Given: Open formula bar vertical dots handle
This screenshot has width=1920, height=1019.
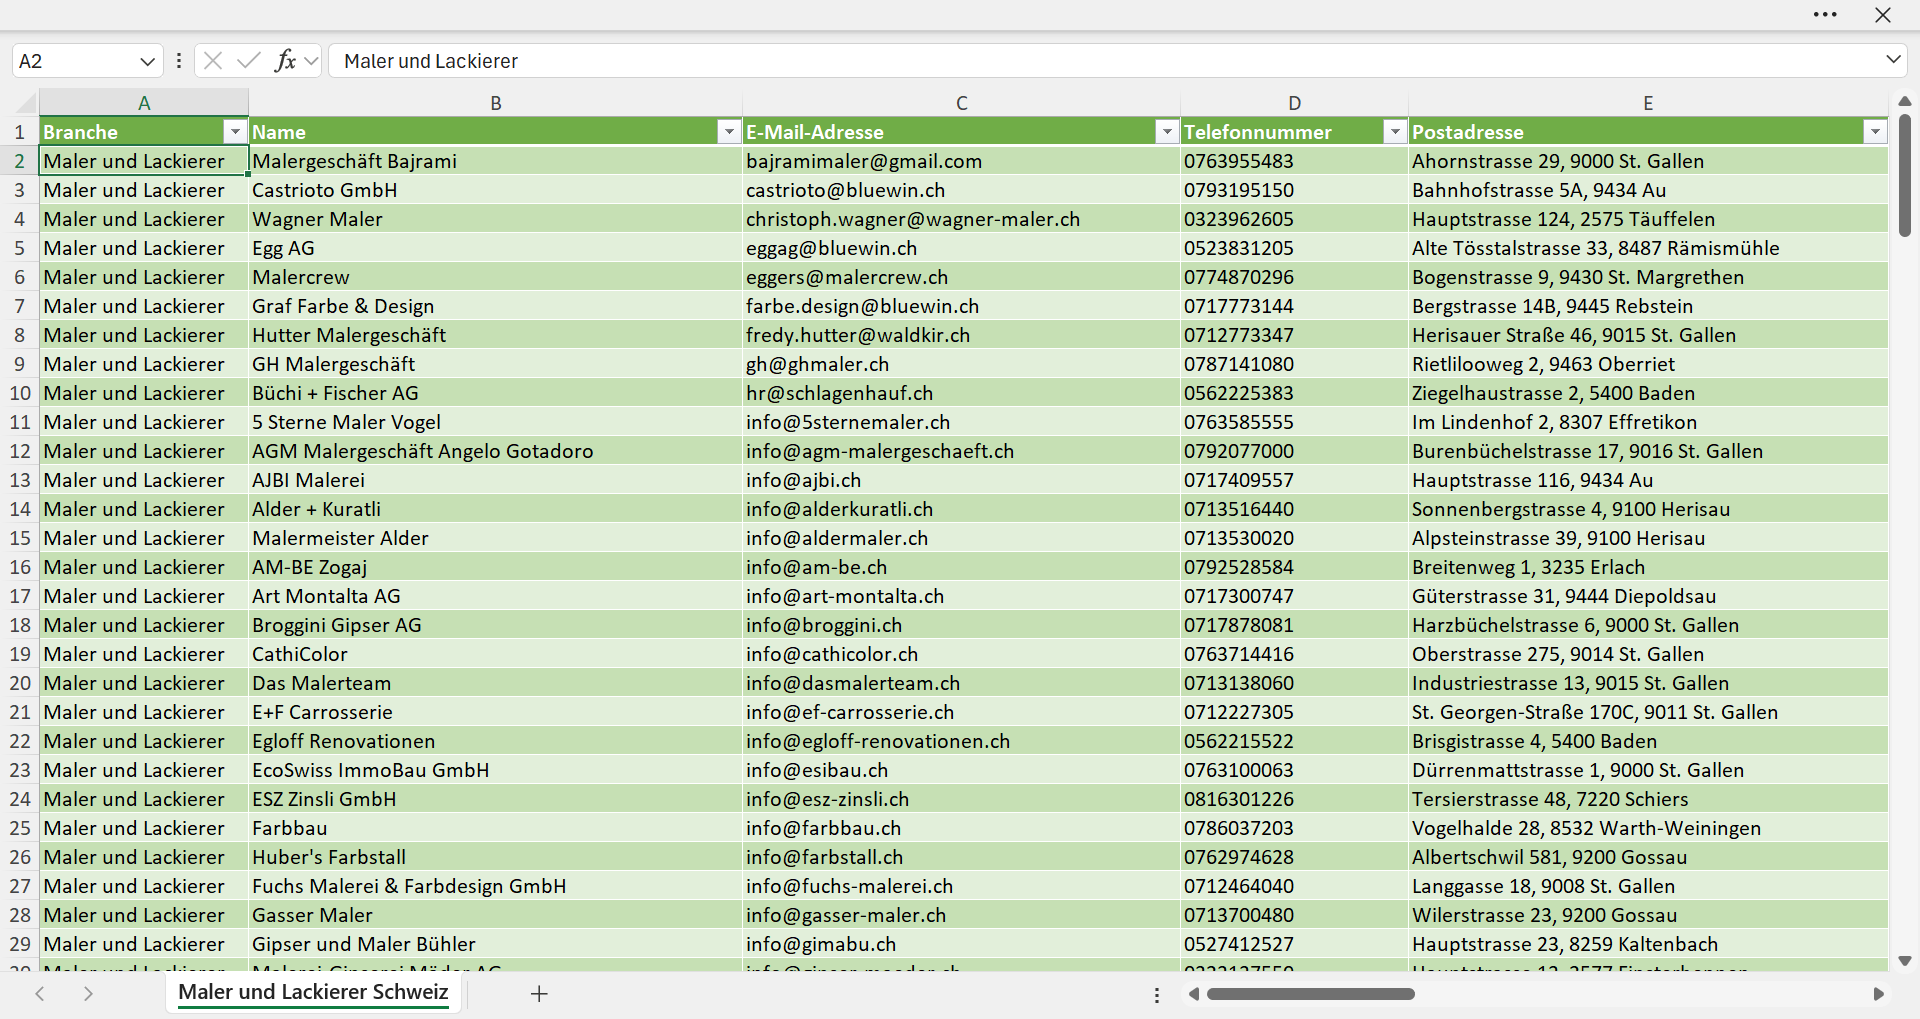Looking at the screenshot, I should [x=179, y=61].
